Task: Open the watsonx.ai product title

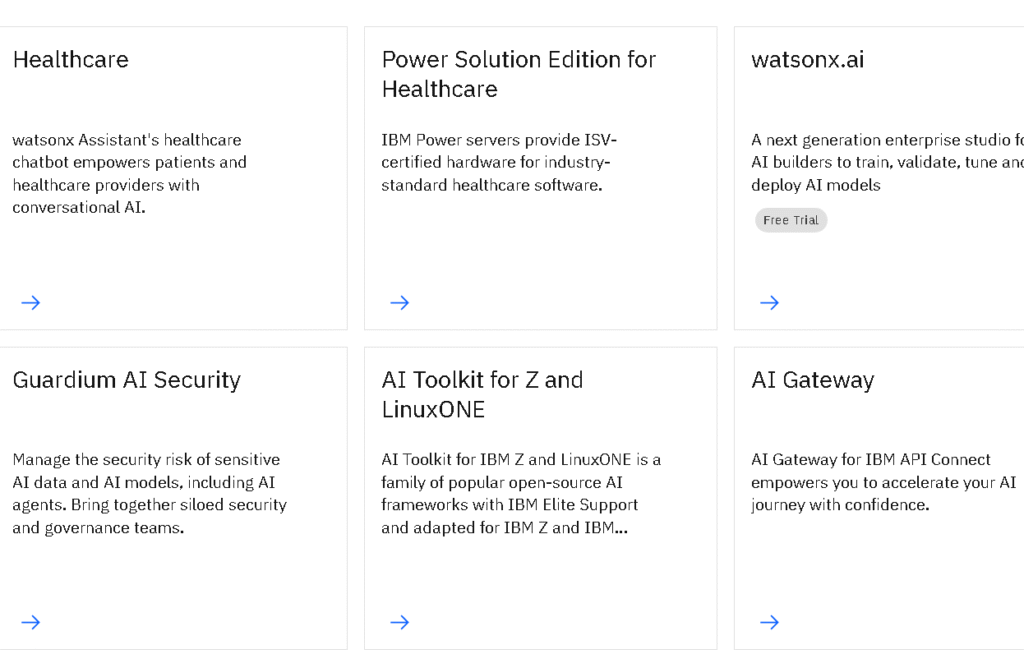Action: tap(808, 60)
